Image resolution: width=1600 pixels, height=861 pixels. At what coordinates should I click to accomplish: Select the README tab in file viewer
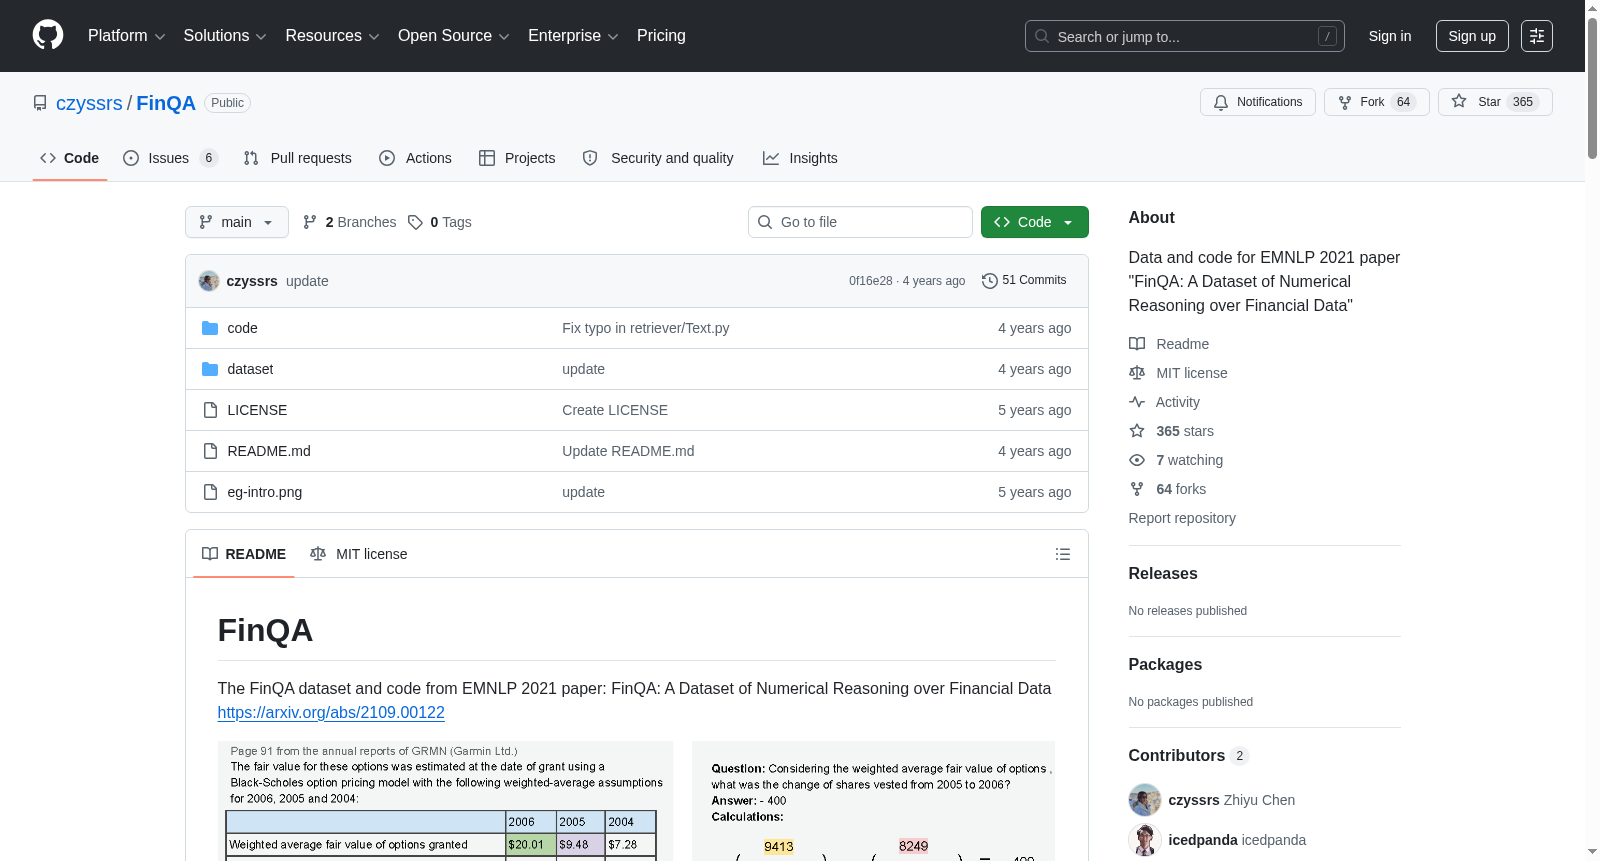click(x=244, y=554)
